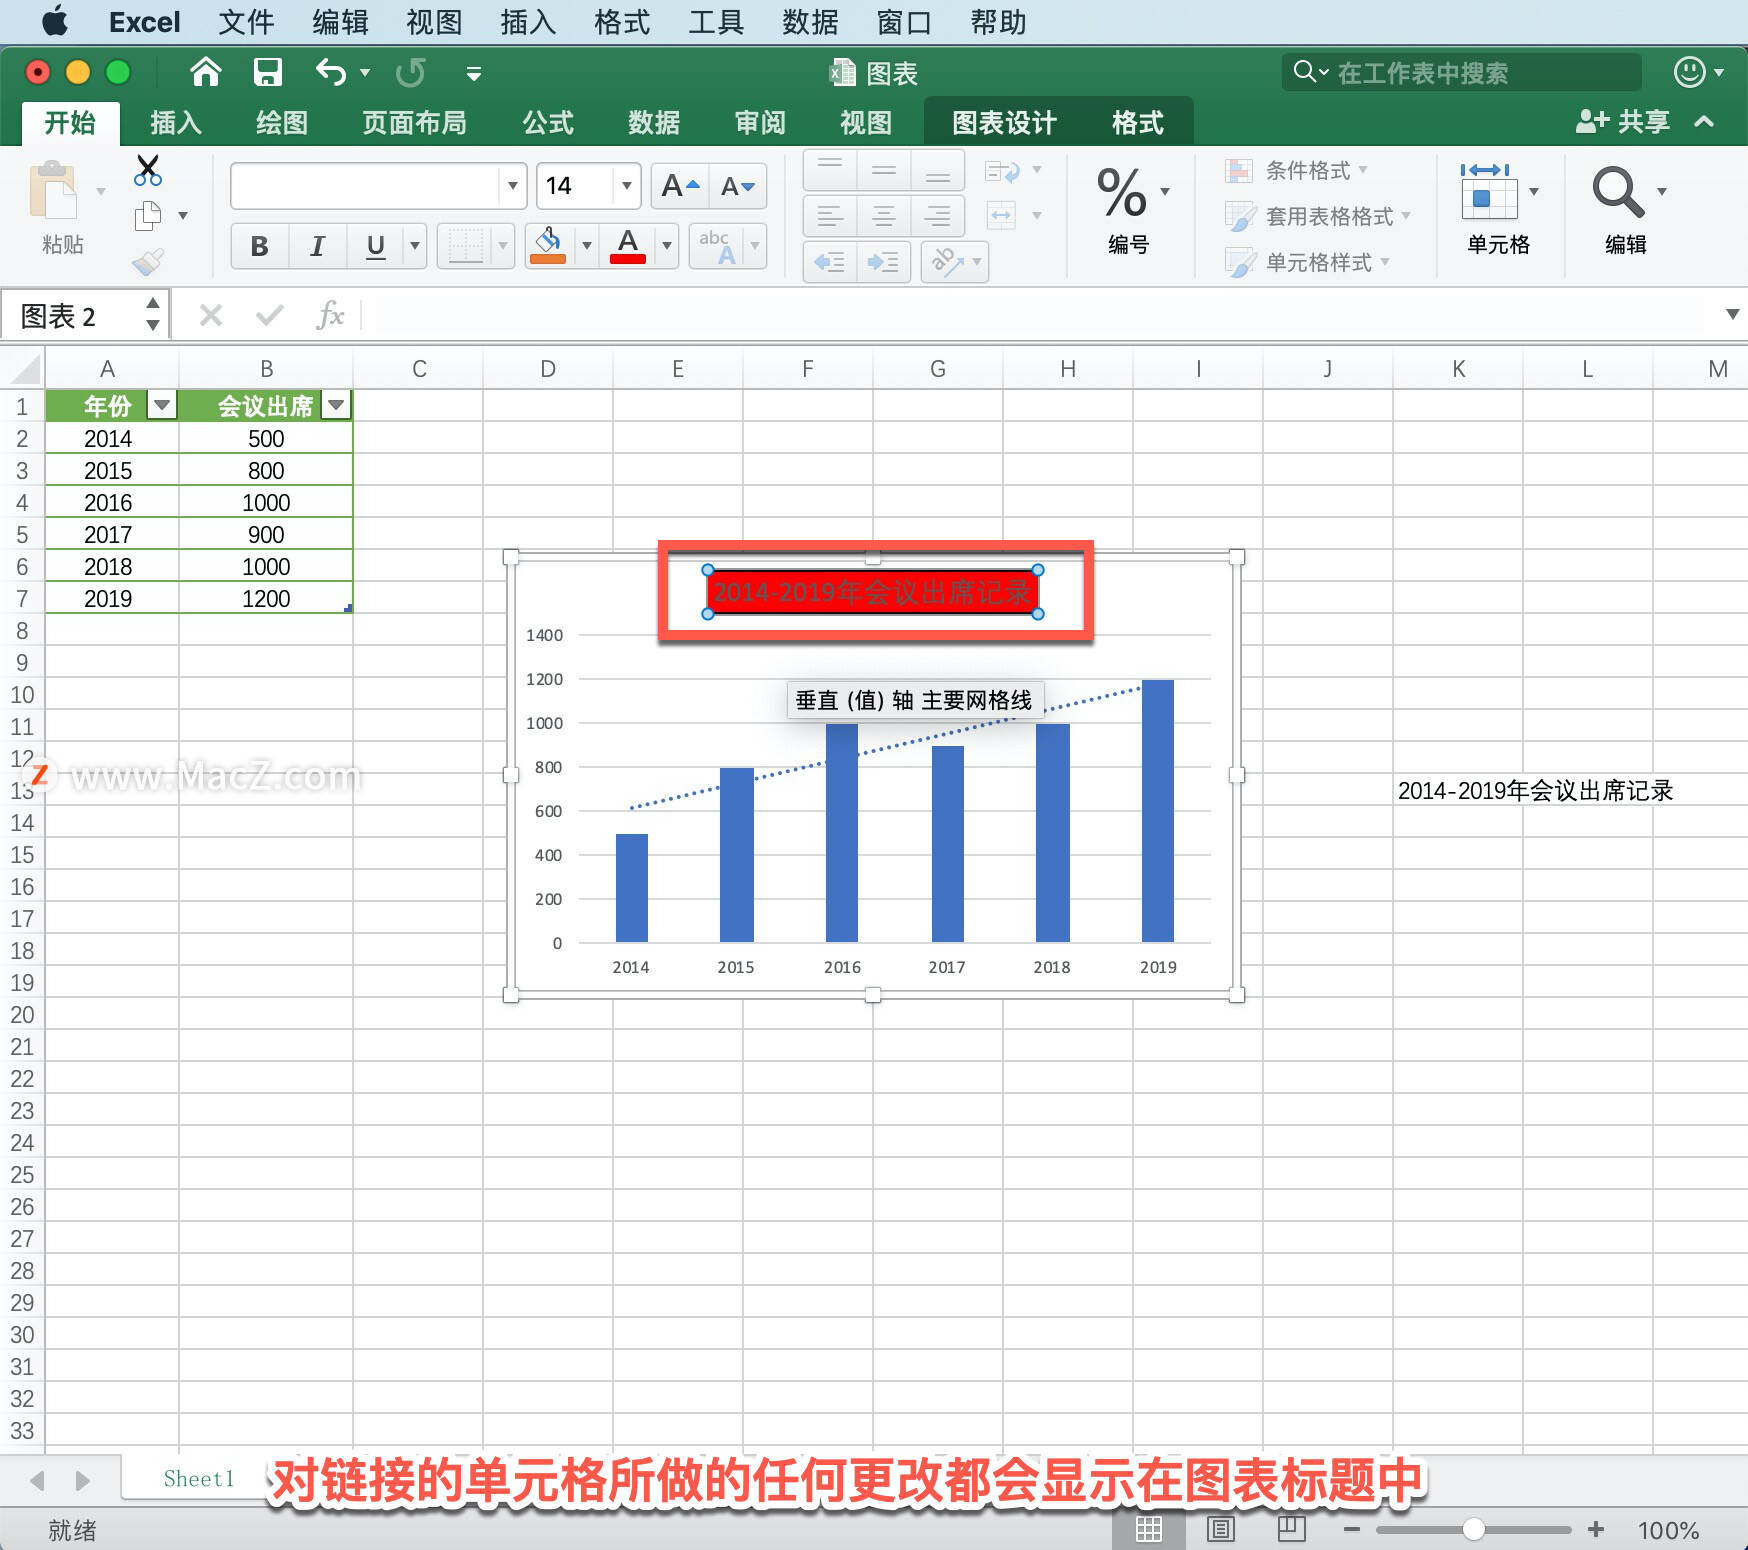Click the Save icon in toolbar
This screenshot has height=1550, width=1748.
pyautogui.click(x=266, y=72)
